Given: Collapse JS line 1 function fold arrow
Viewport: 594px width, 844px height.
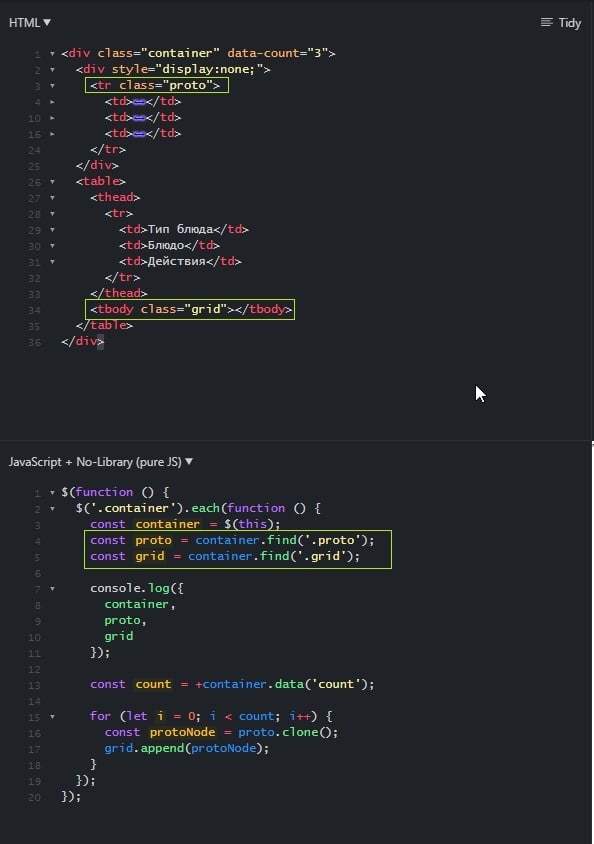Looking at the screenshot, I should [52, 492].
